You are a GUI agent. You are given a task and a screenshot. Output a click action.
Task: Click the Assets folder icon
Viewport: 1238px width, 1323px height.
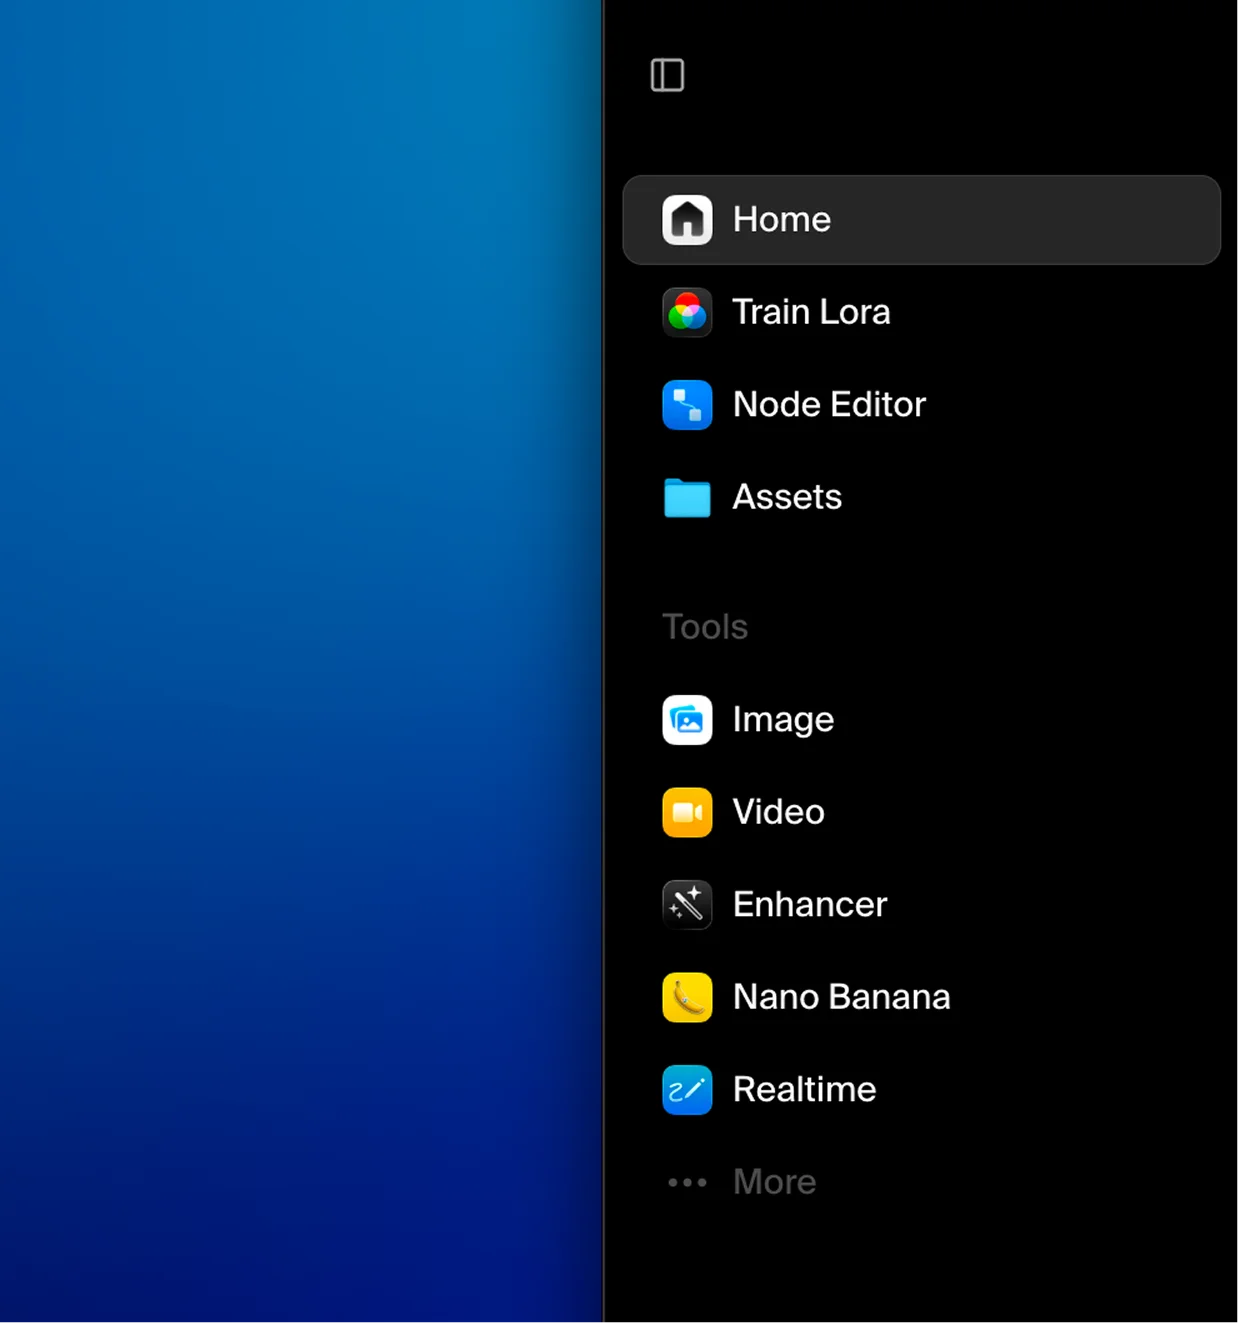(687, 497)
